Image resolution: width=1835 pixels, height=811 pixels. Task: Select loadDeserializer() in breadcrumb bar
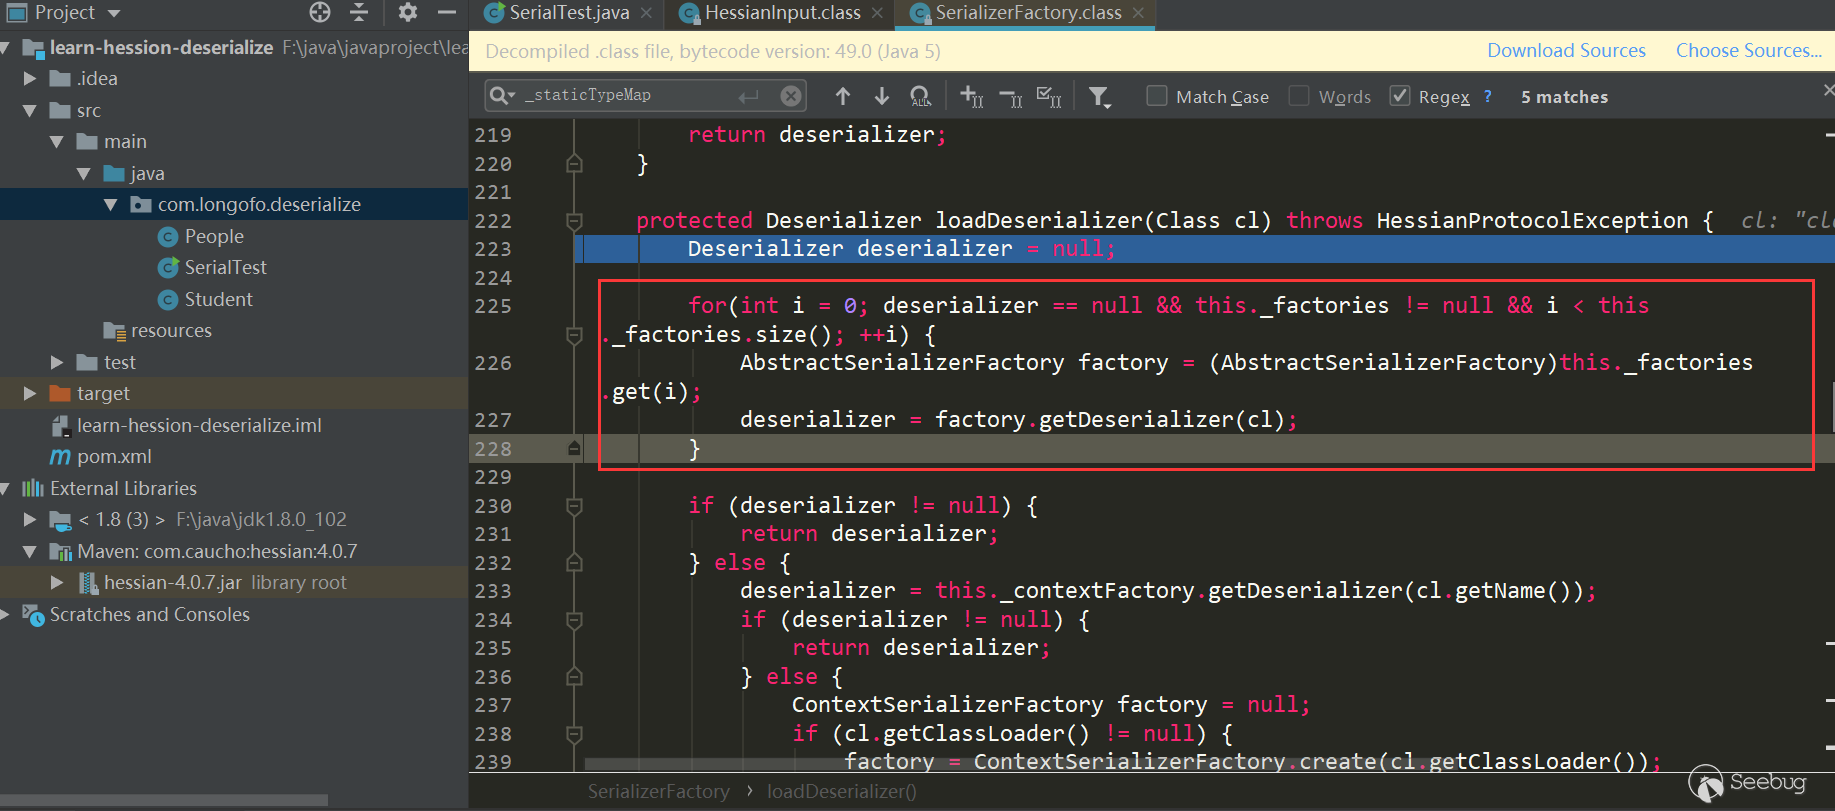point(841,791)
